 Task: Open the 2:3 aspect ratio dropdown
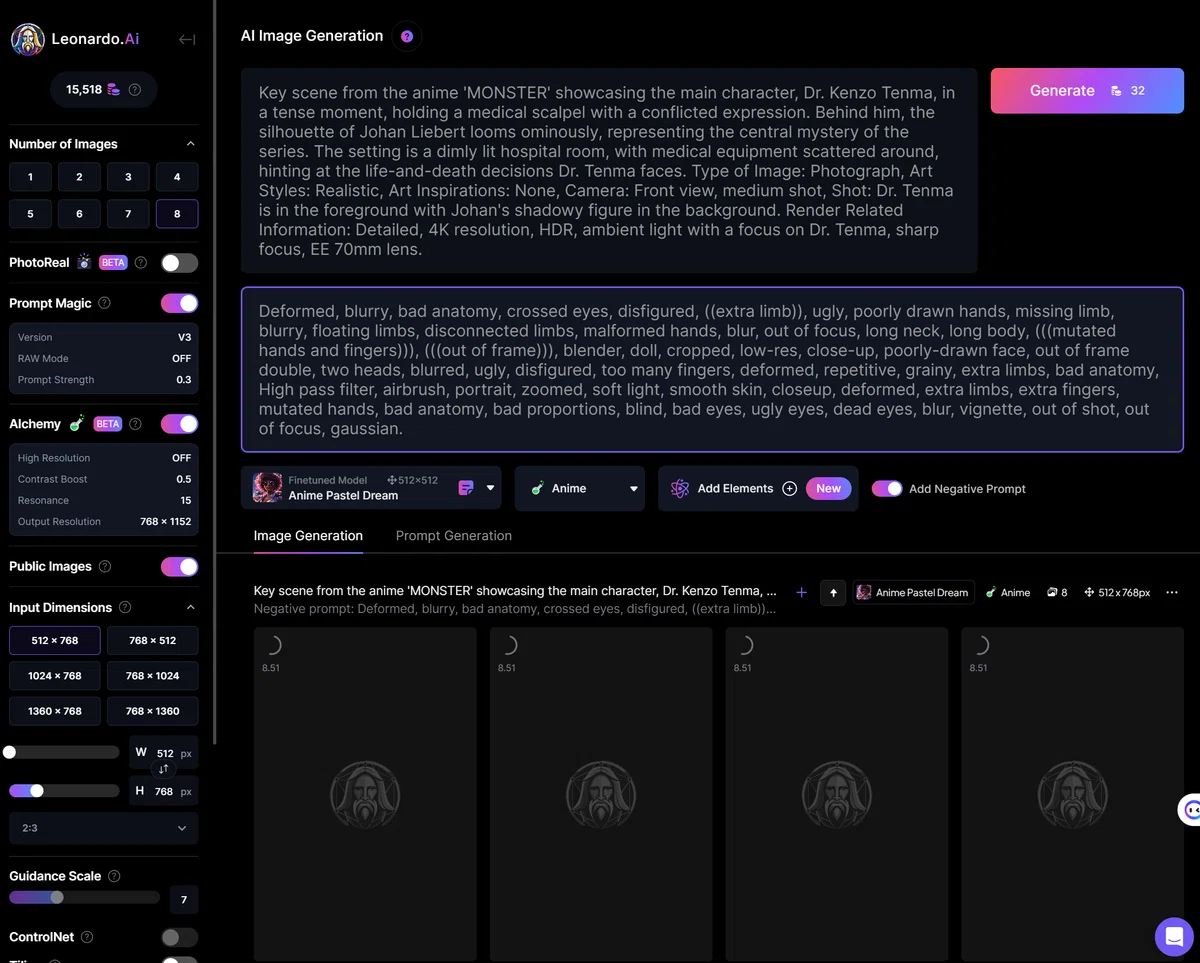point(104,828)
